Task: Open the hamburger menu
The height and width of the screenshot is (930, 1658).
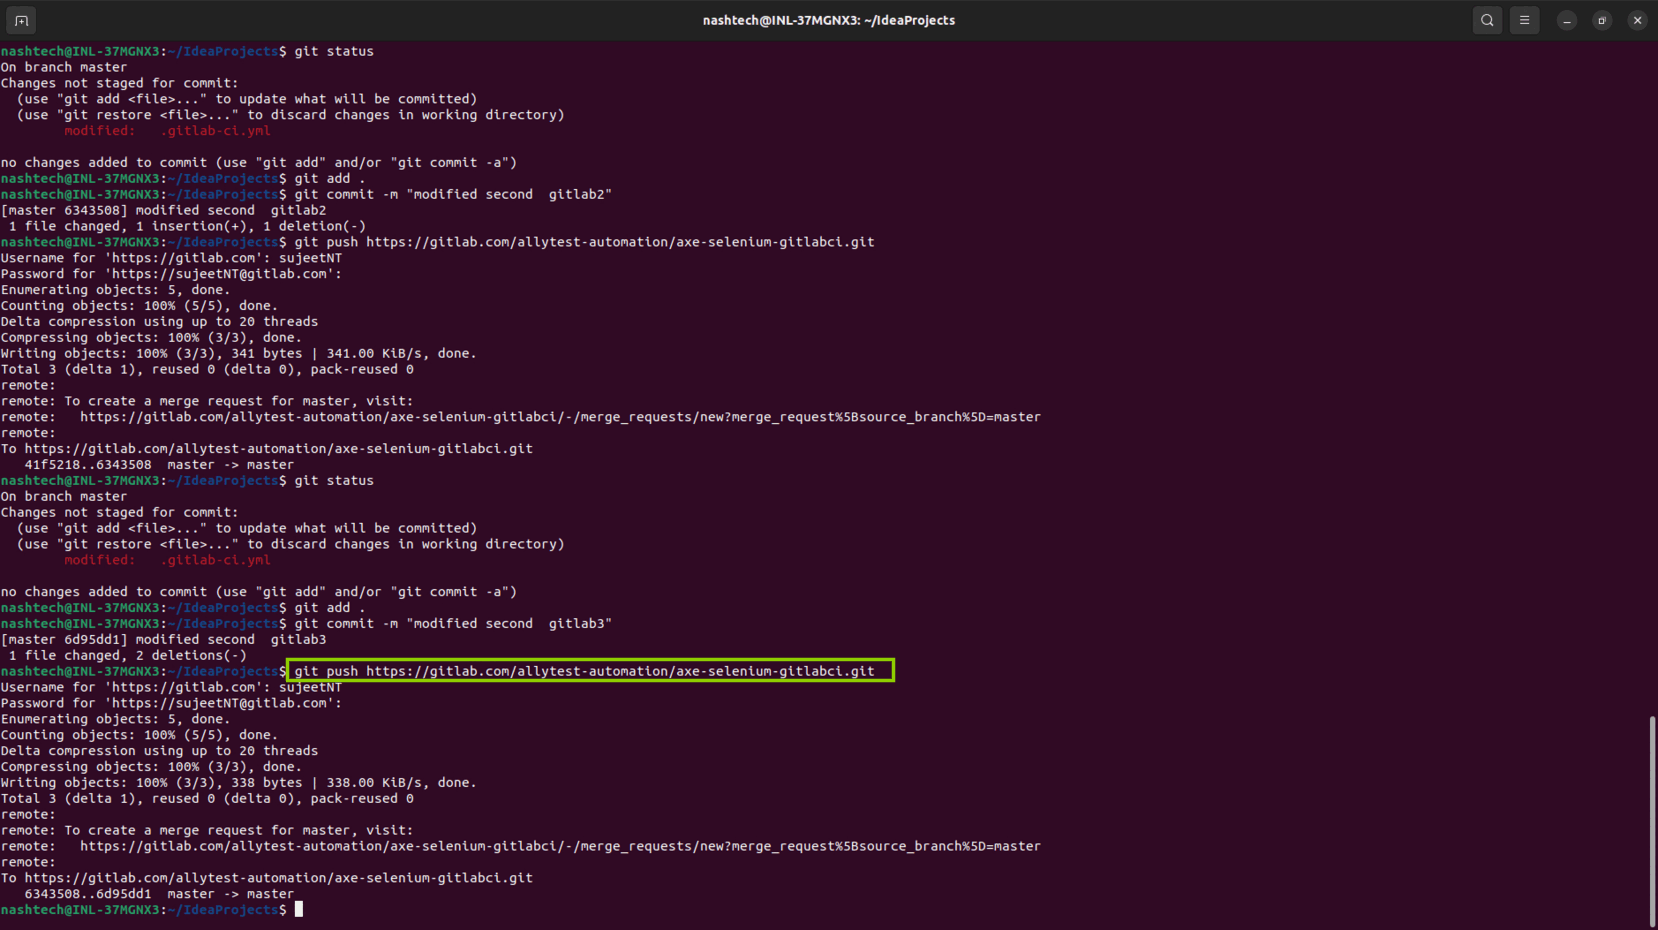Action: (x=1524, y=19)
